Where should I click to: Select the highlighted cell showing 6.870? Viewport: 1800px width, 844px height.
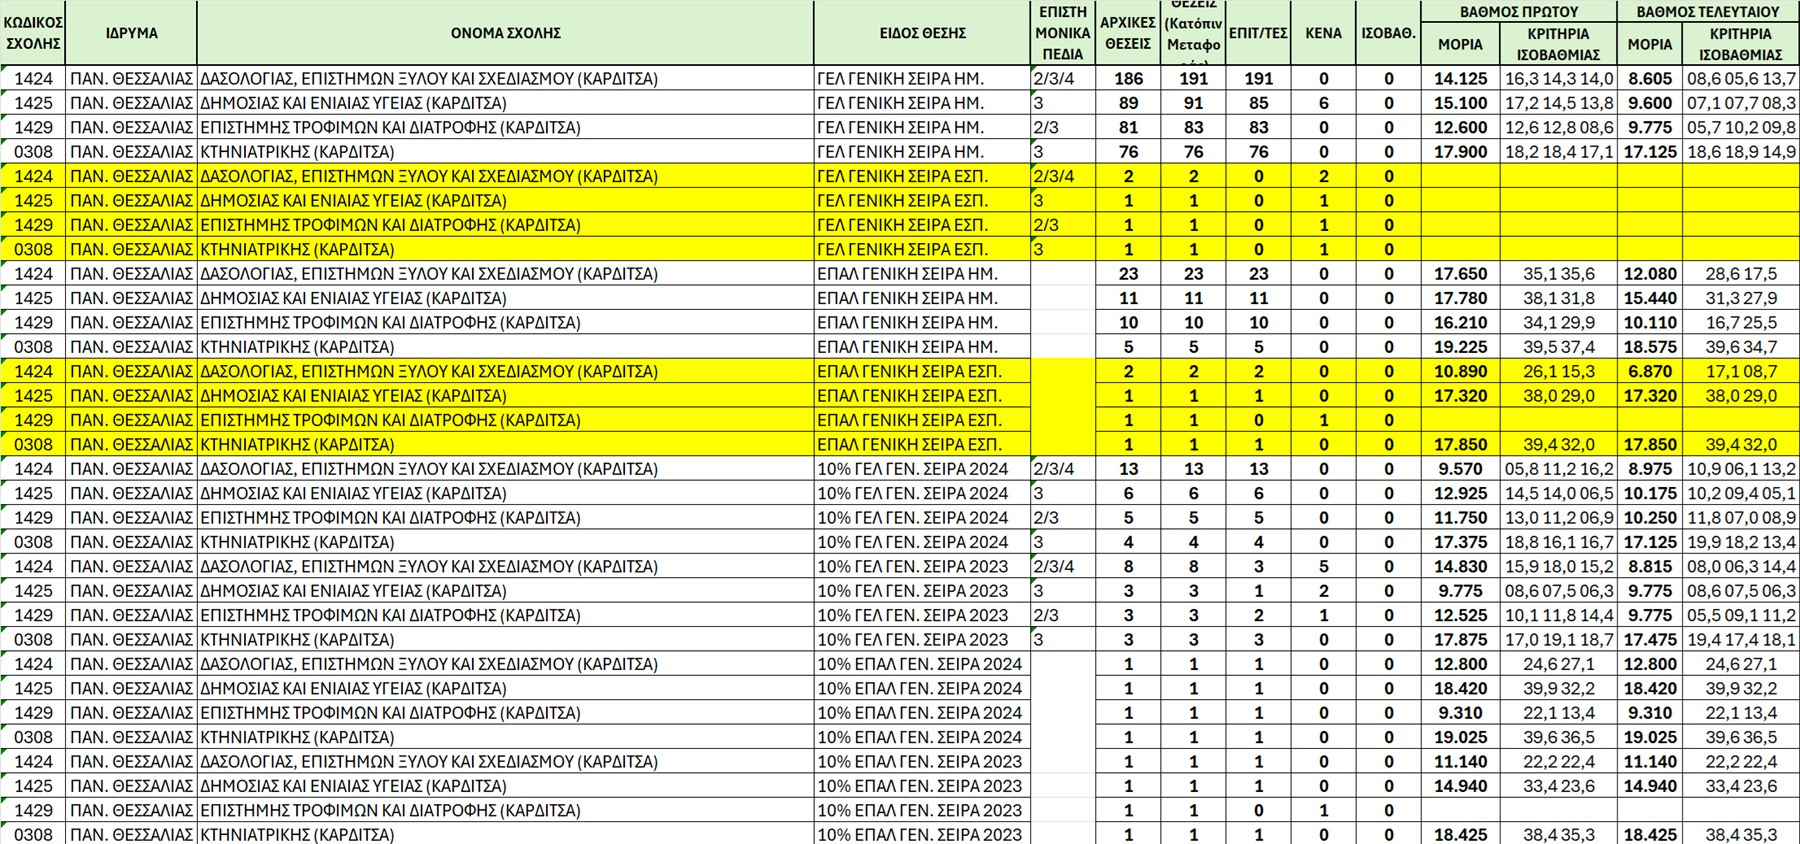(x=1650, y=371)
